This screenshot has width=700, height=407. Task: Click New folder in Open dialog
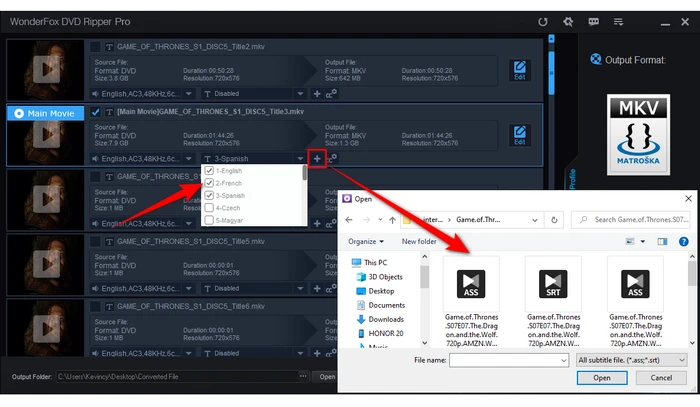coord(419,241)
